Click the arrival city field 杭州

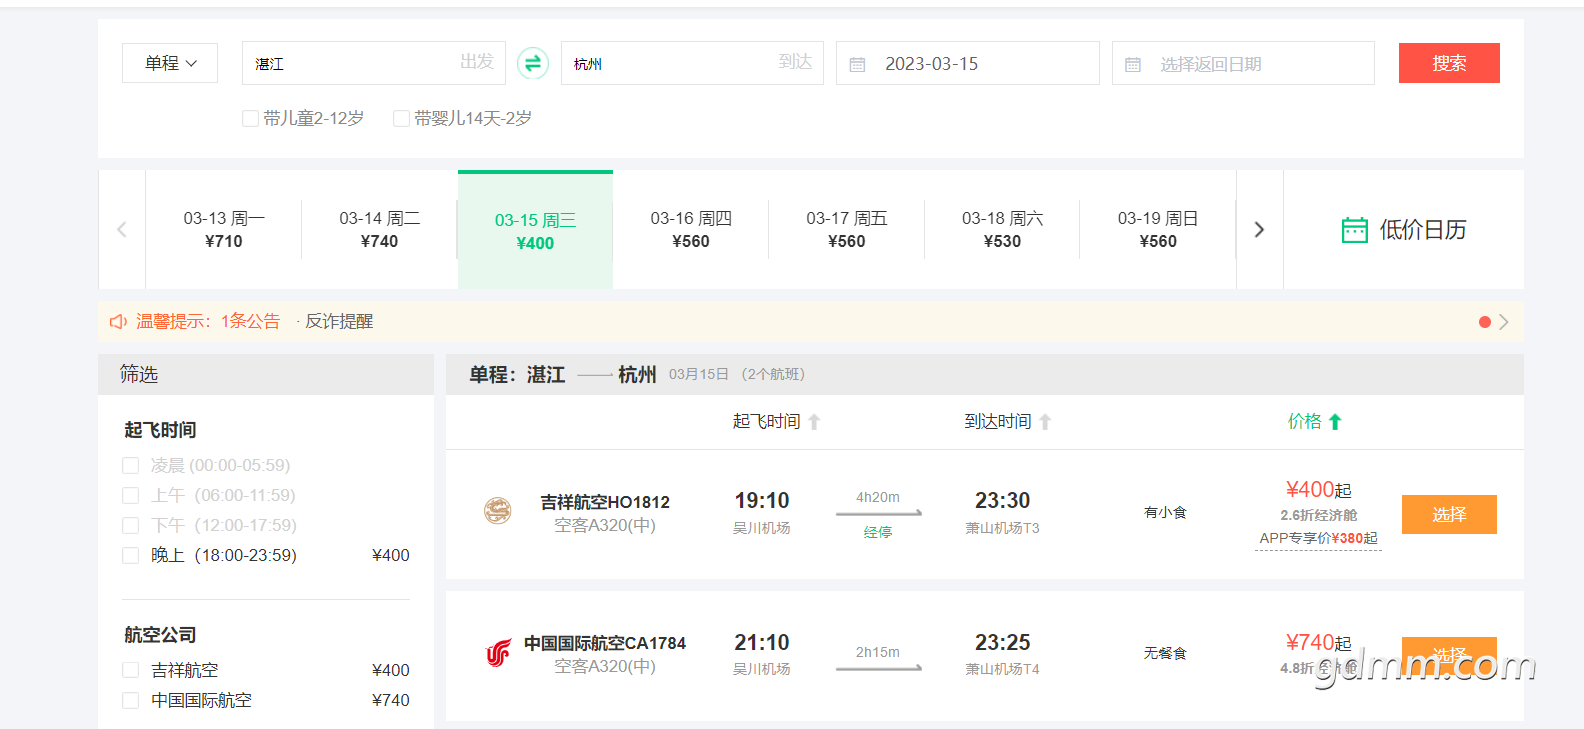692,63
